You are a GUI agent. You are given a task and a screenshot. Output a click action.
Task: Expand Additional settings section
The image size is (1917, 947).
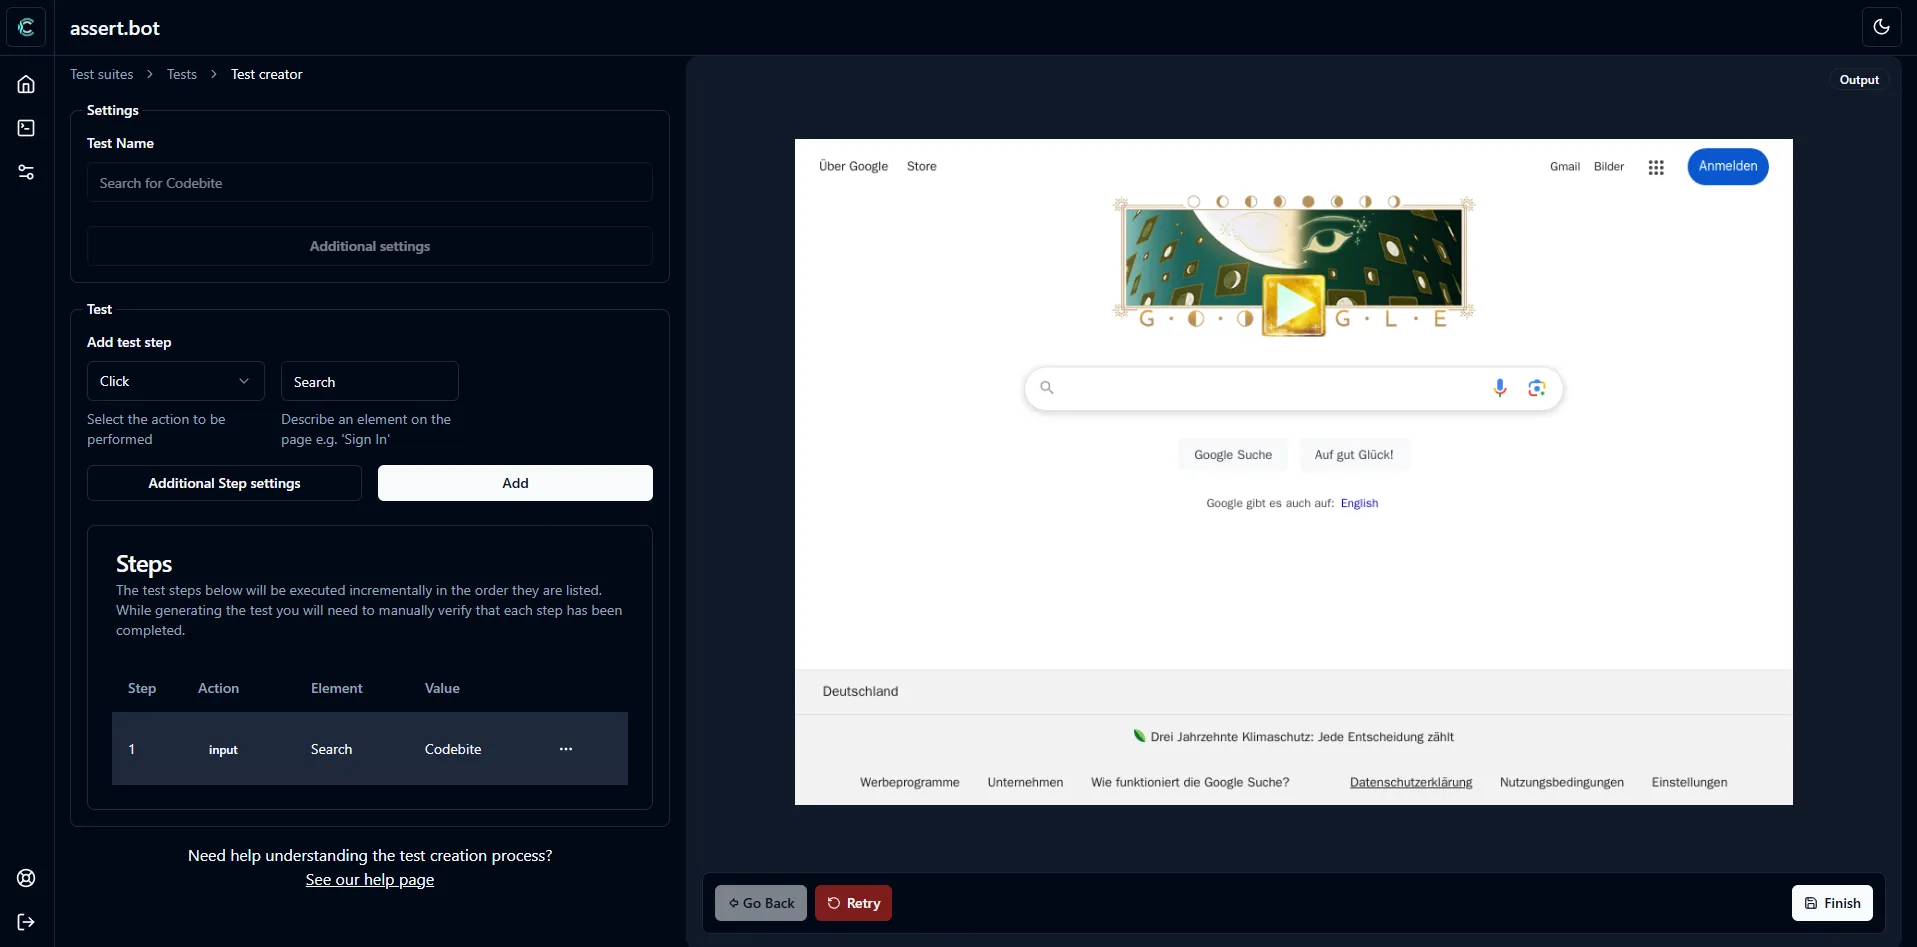pyautogui.click(x=370, y=246)
